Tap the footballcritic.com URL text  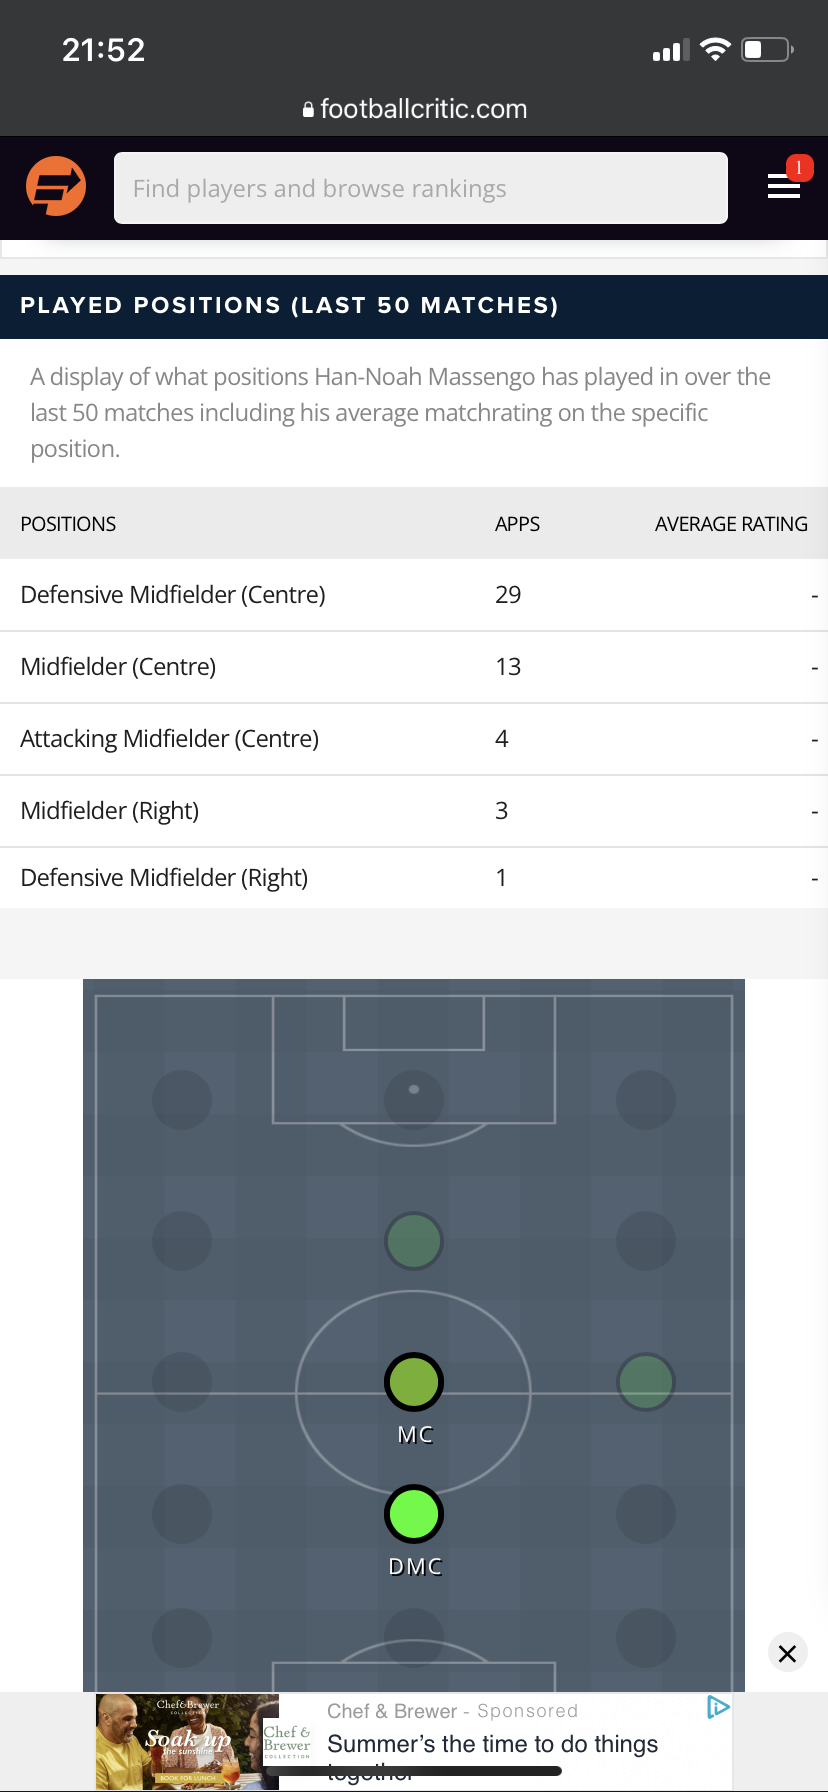point(423,110)
